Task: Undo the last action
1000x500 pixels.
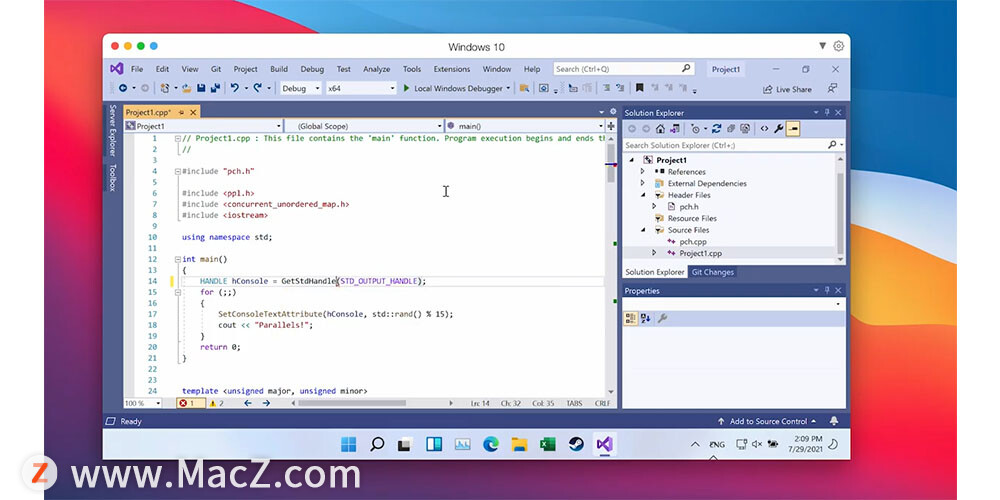Action: click(235, 89)
